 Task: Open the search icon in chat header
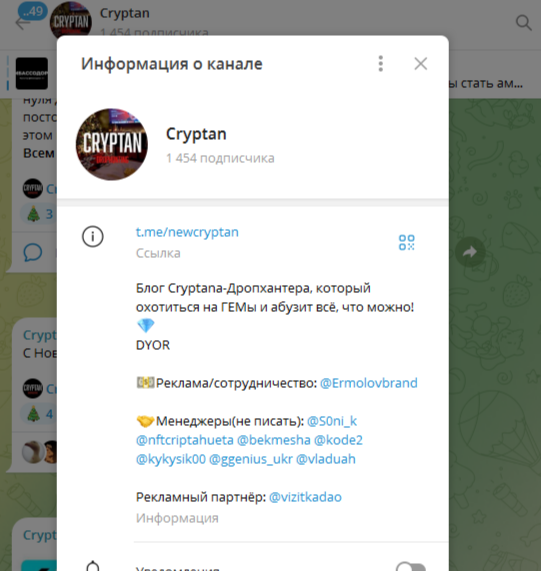[x=523, y=23]
